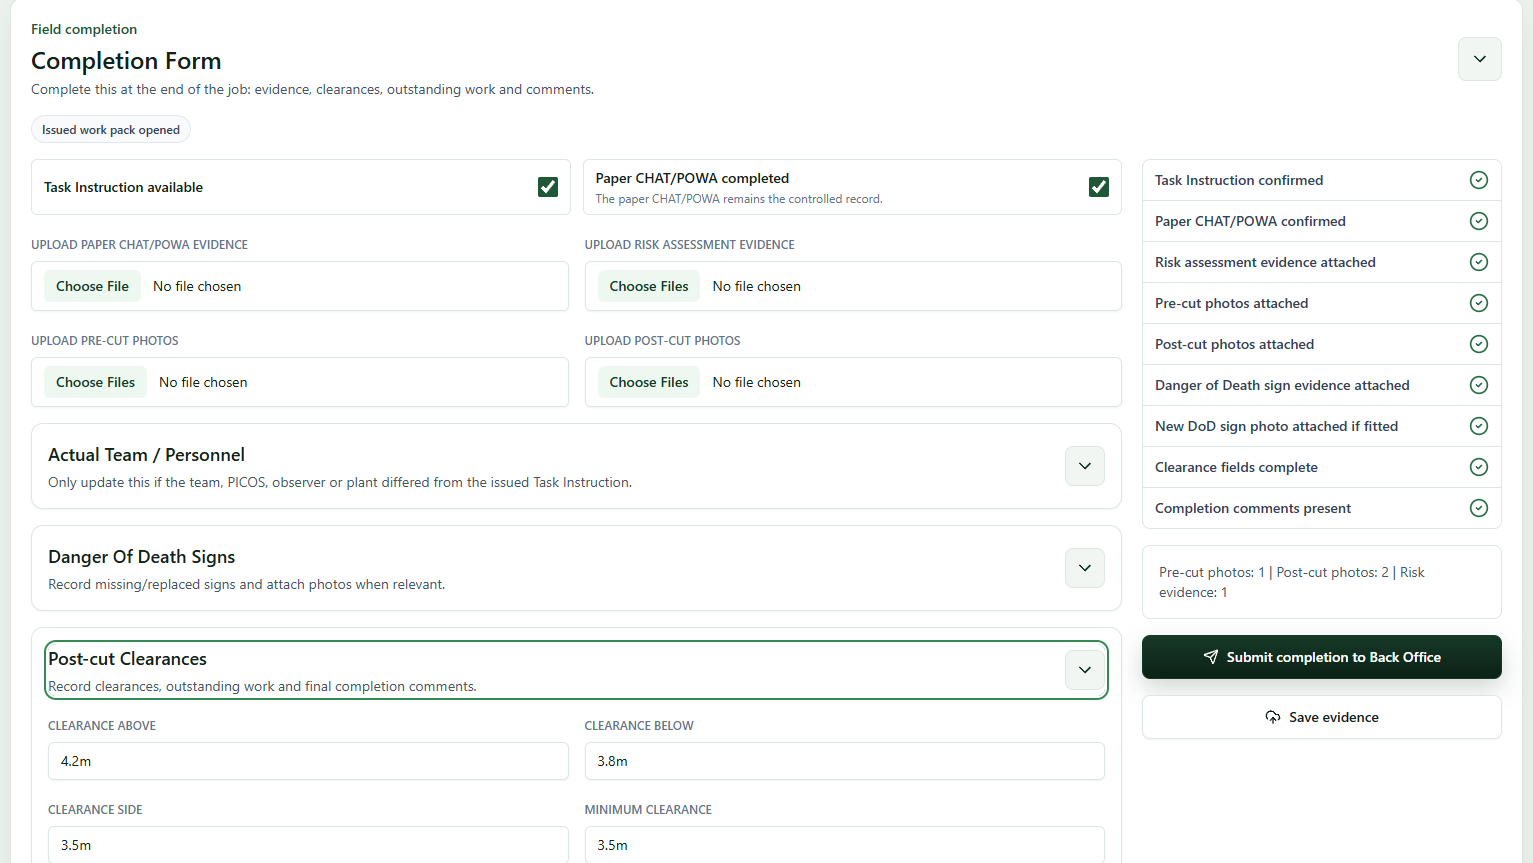Click the 'Completion Form' title
This screenshot has width=1533, height=863.
tap(126, 61)
